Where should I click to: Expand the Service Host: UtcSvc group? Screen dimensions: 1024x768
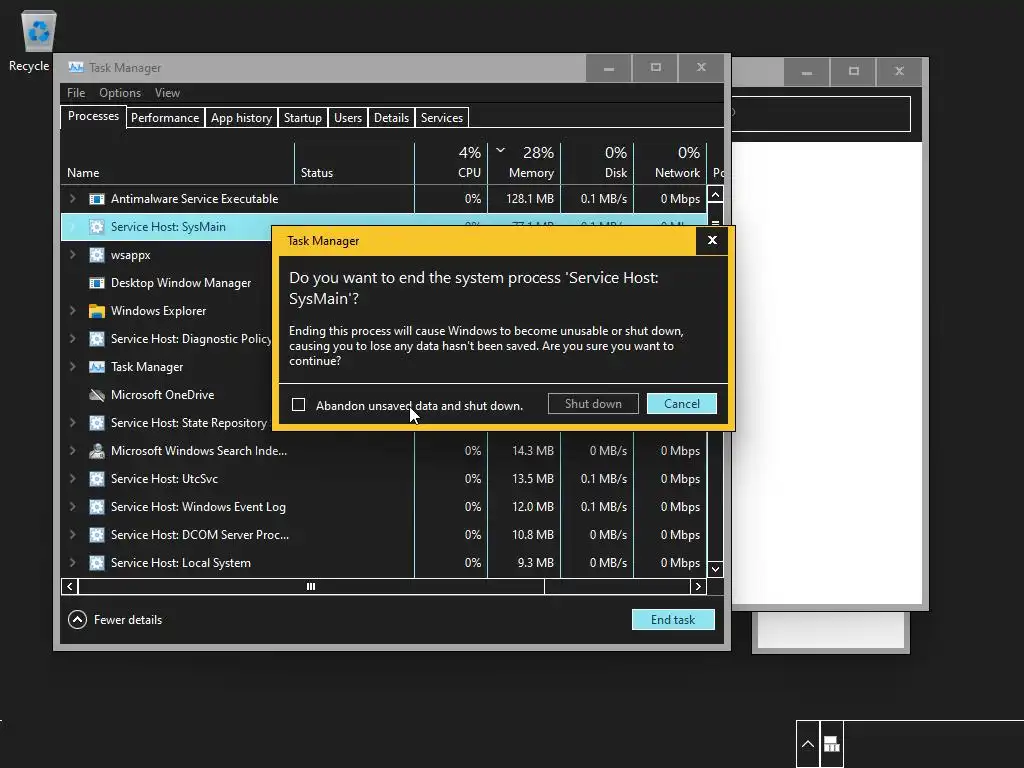(x=72, y=479)
